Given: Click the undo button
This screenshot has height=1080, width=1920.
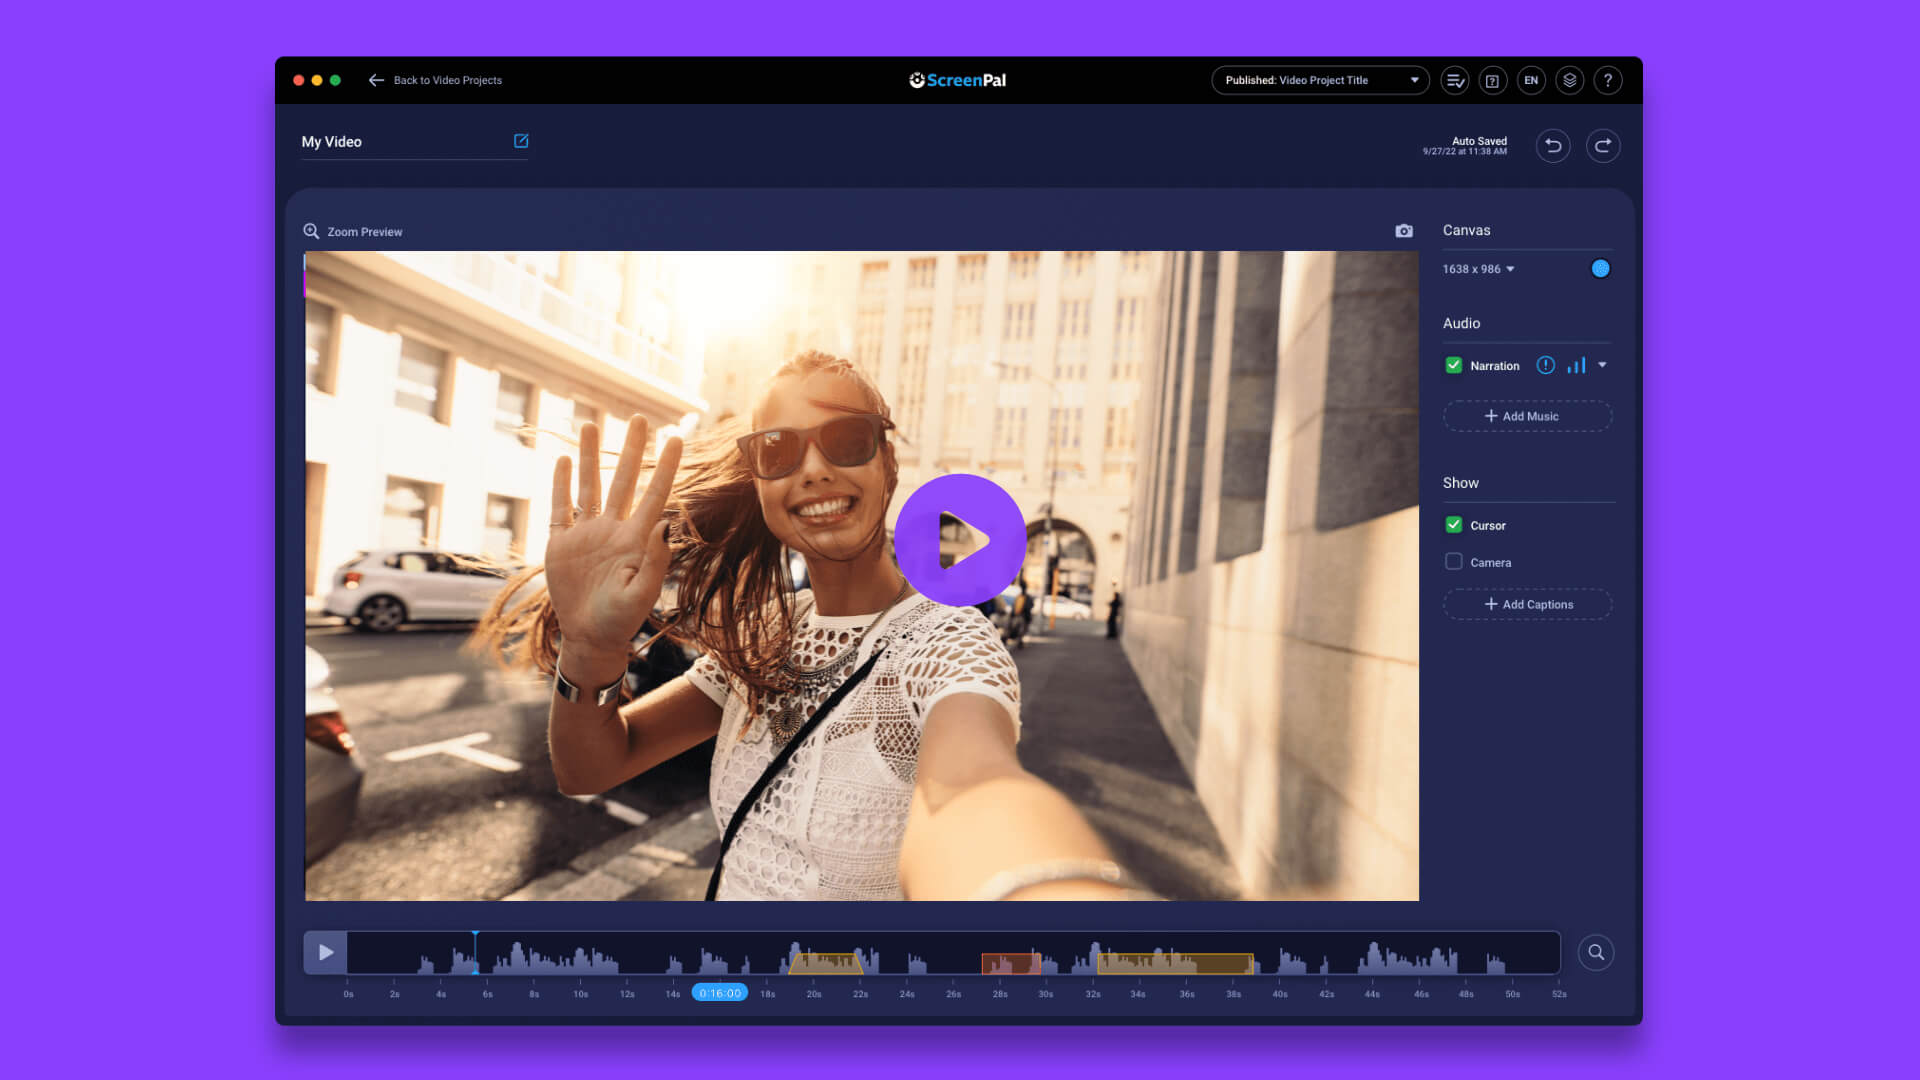Looking at the screenshot, I should click(1553, 145).
